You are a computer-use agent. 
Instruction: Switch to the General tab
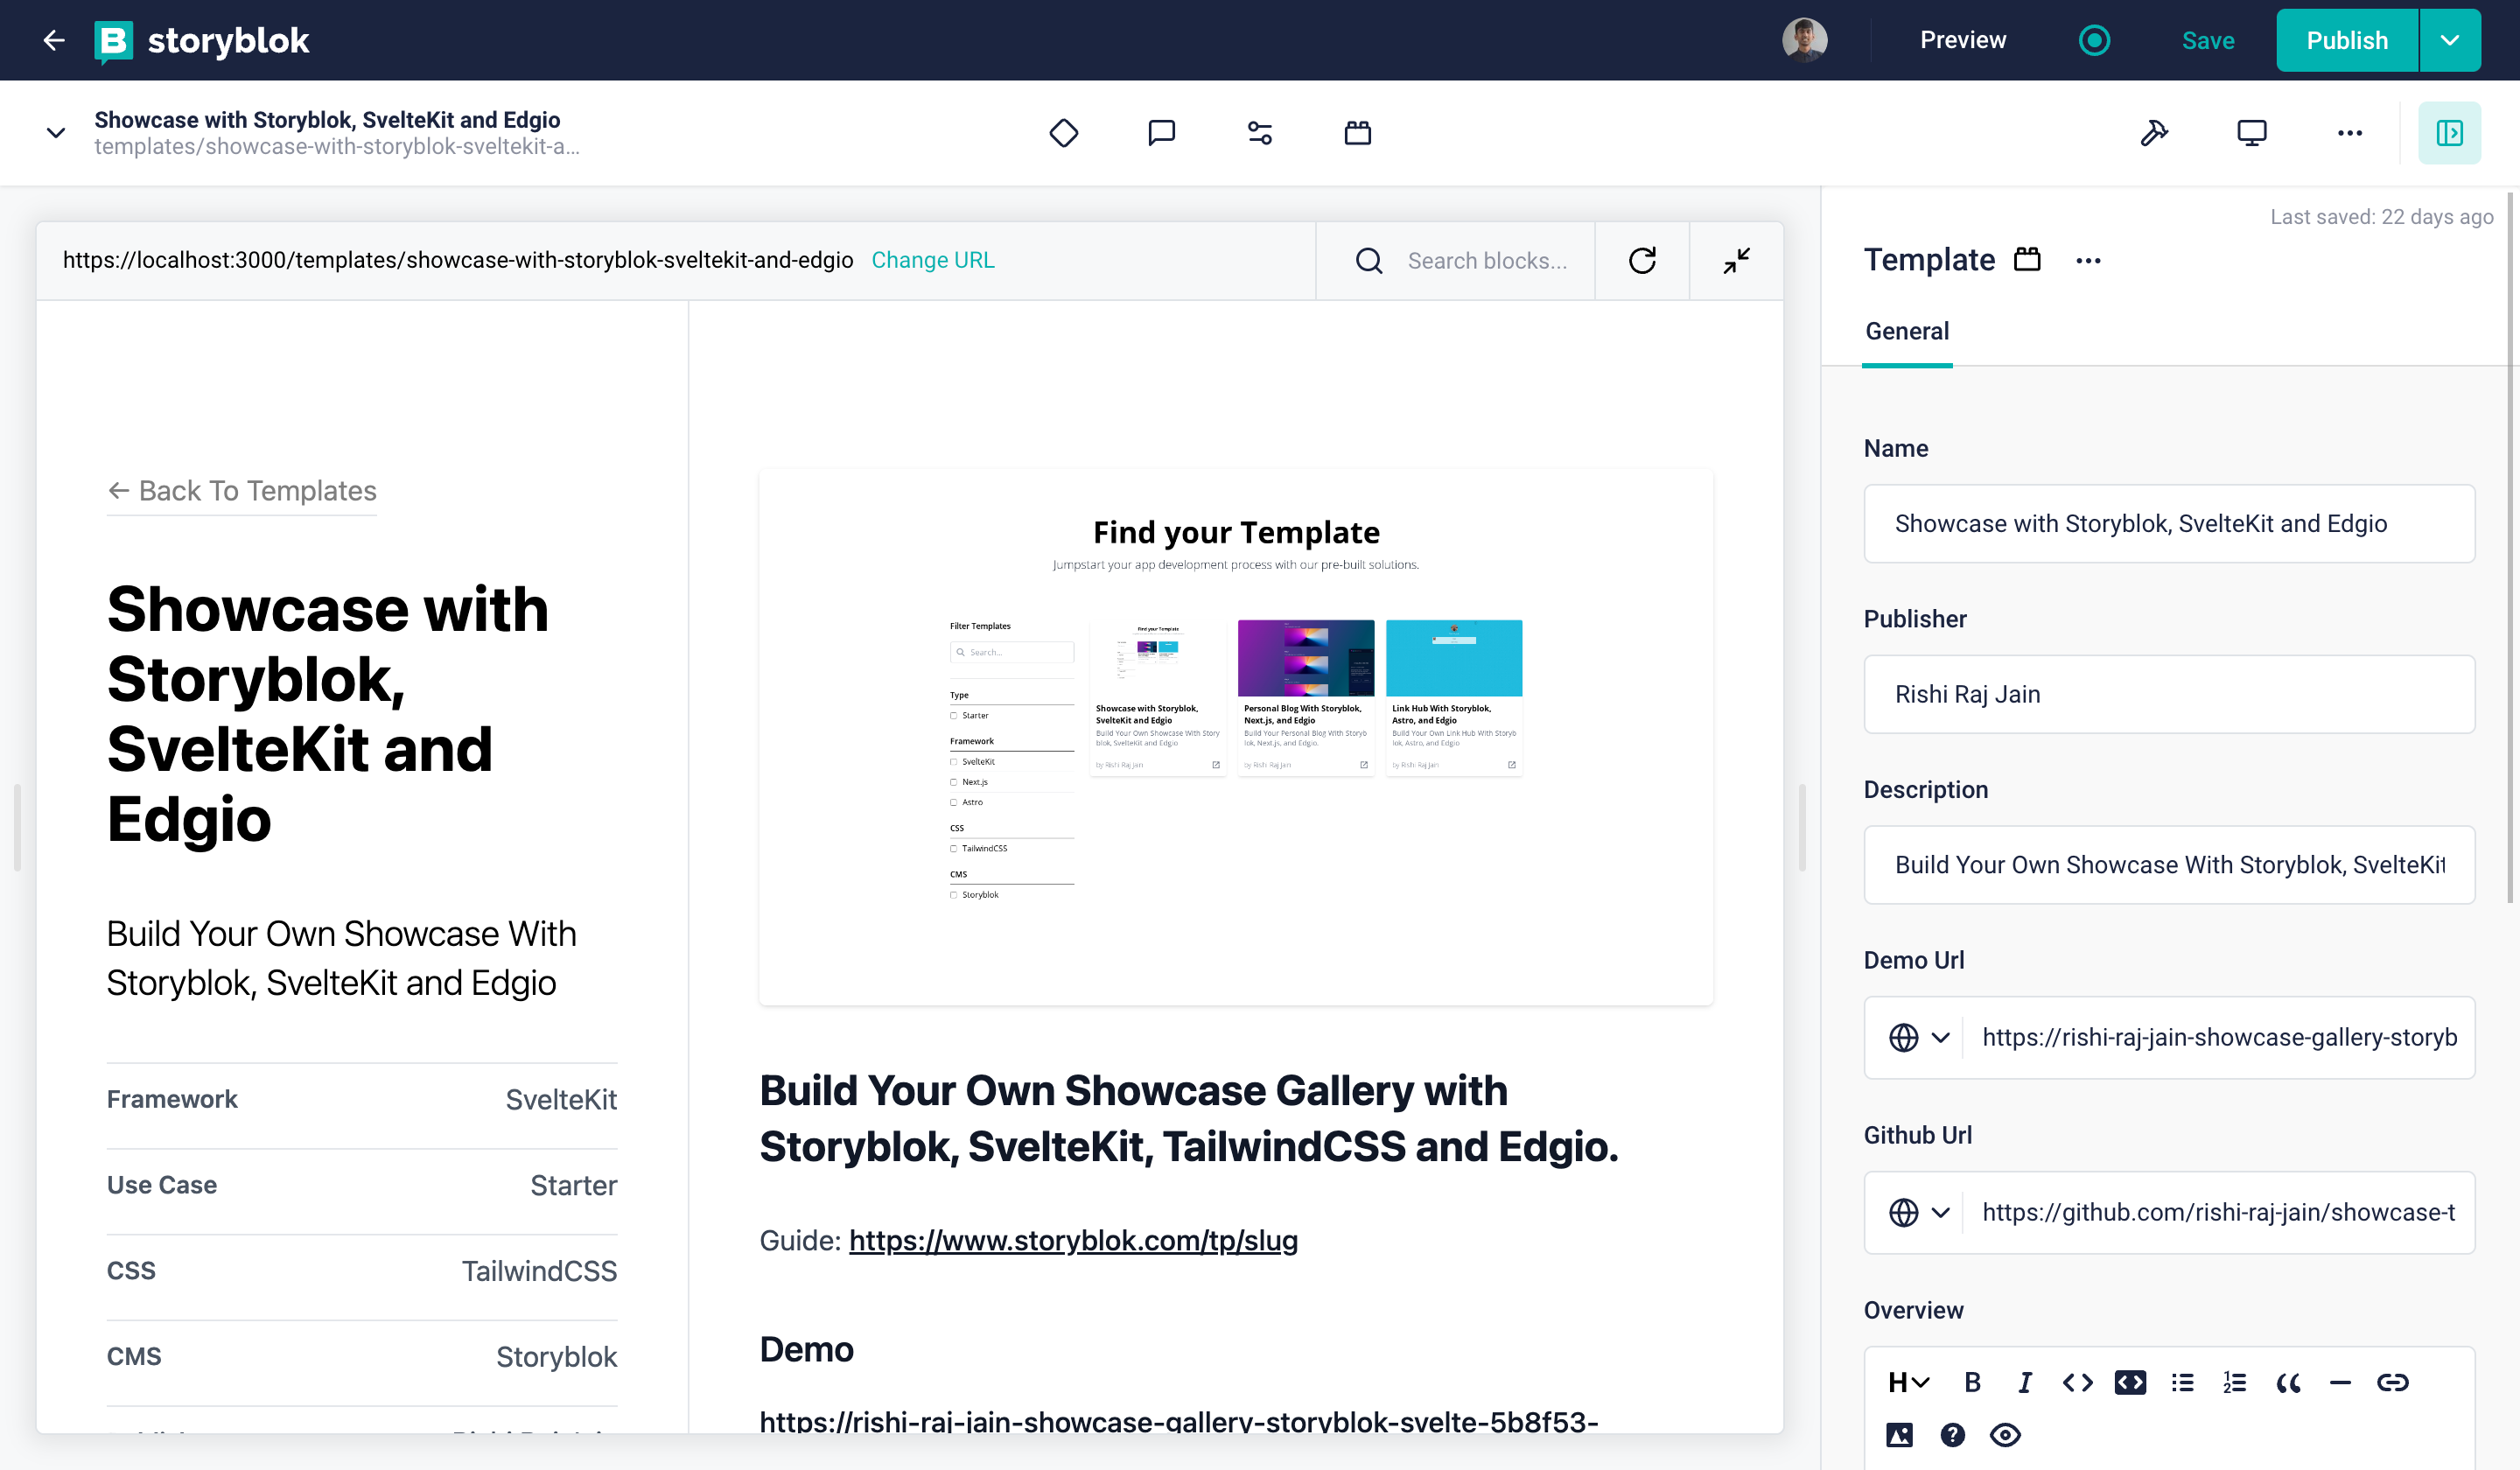pyautogui.click(x=1906, y=331)
